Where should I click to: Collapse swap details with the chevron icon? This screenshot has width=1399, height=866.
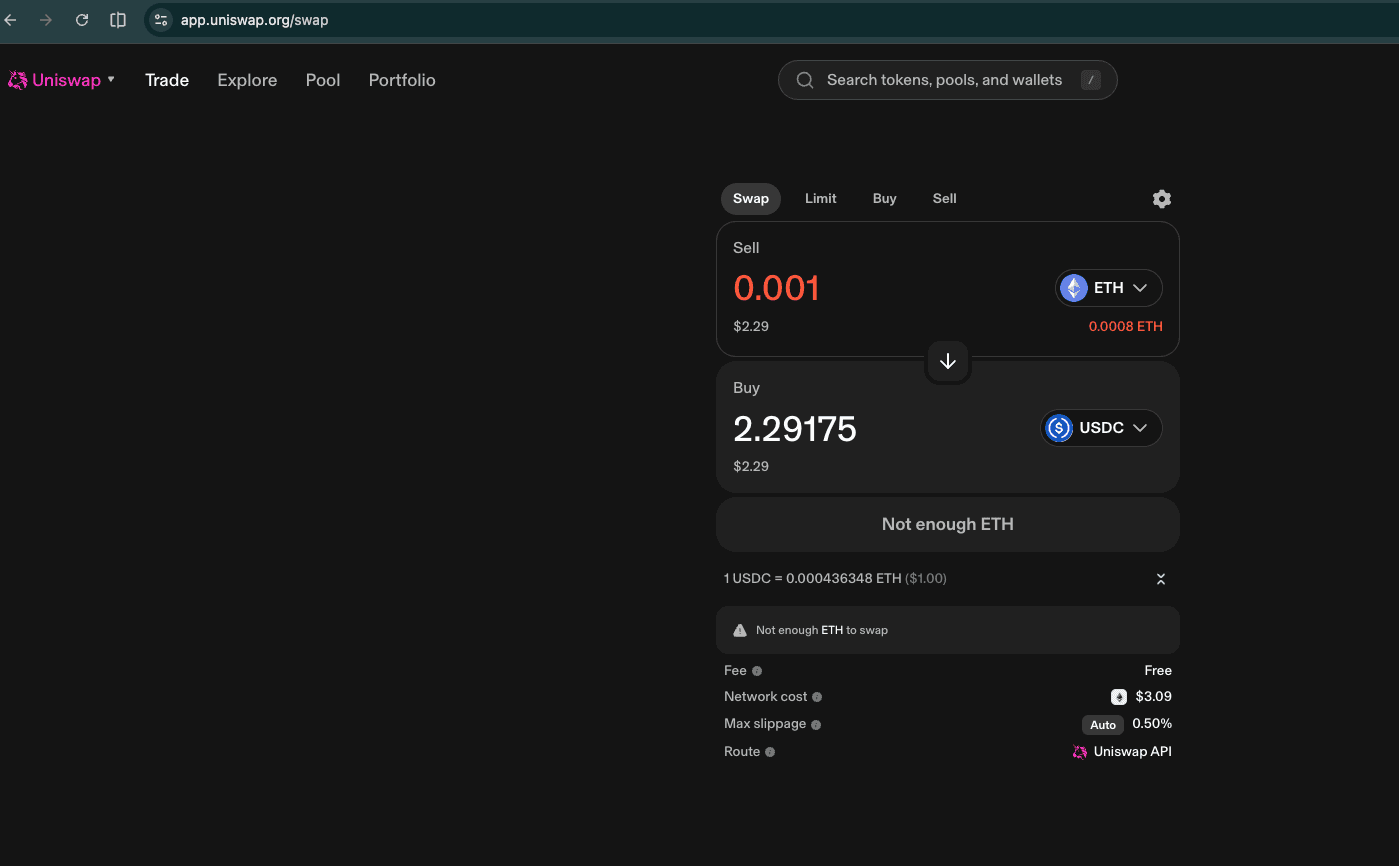pos(1161,579)
